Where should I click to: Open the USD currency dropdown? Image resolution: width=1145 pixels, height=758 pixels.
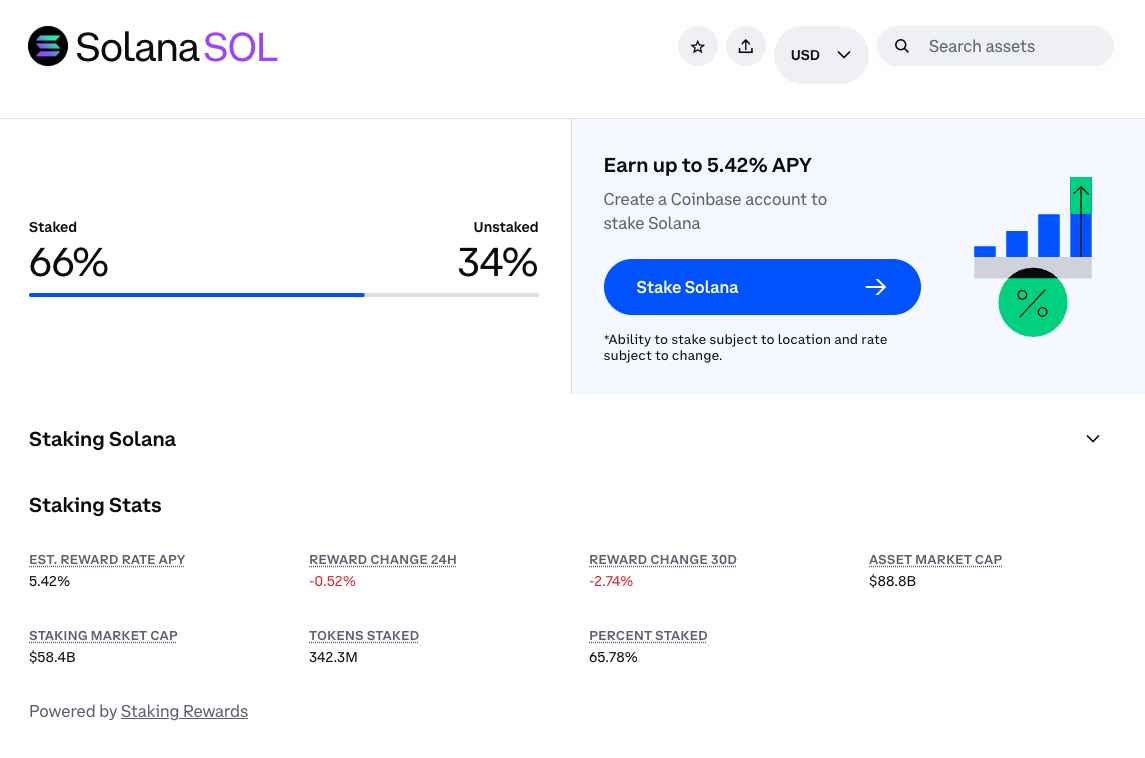(x=821, y=55)
